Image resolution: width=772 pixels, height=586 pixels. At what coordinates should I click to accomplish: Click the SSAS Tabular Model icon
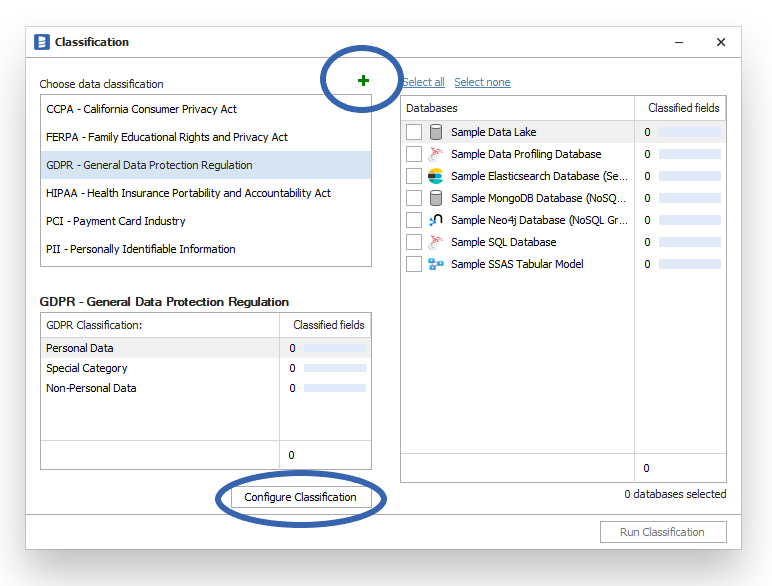click(x=435, y=264)
